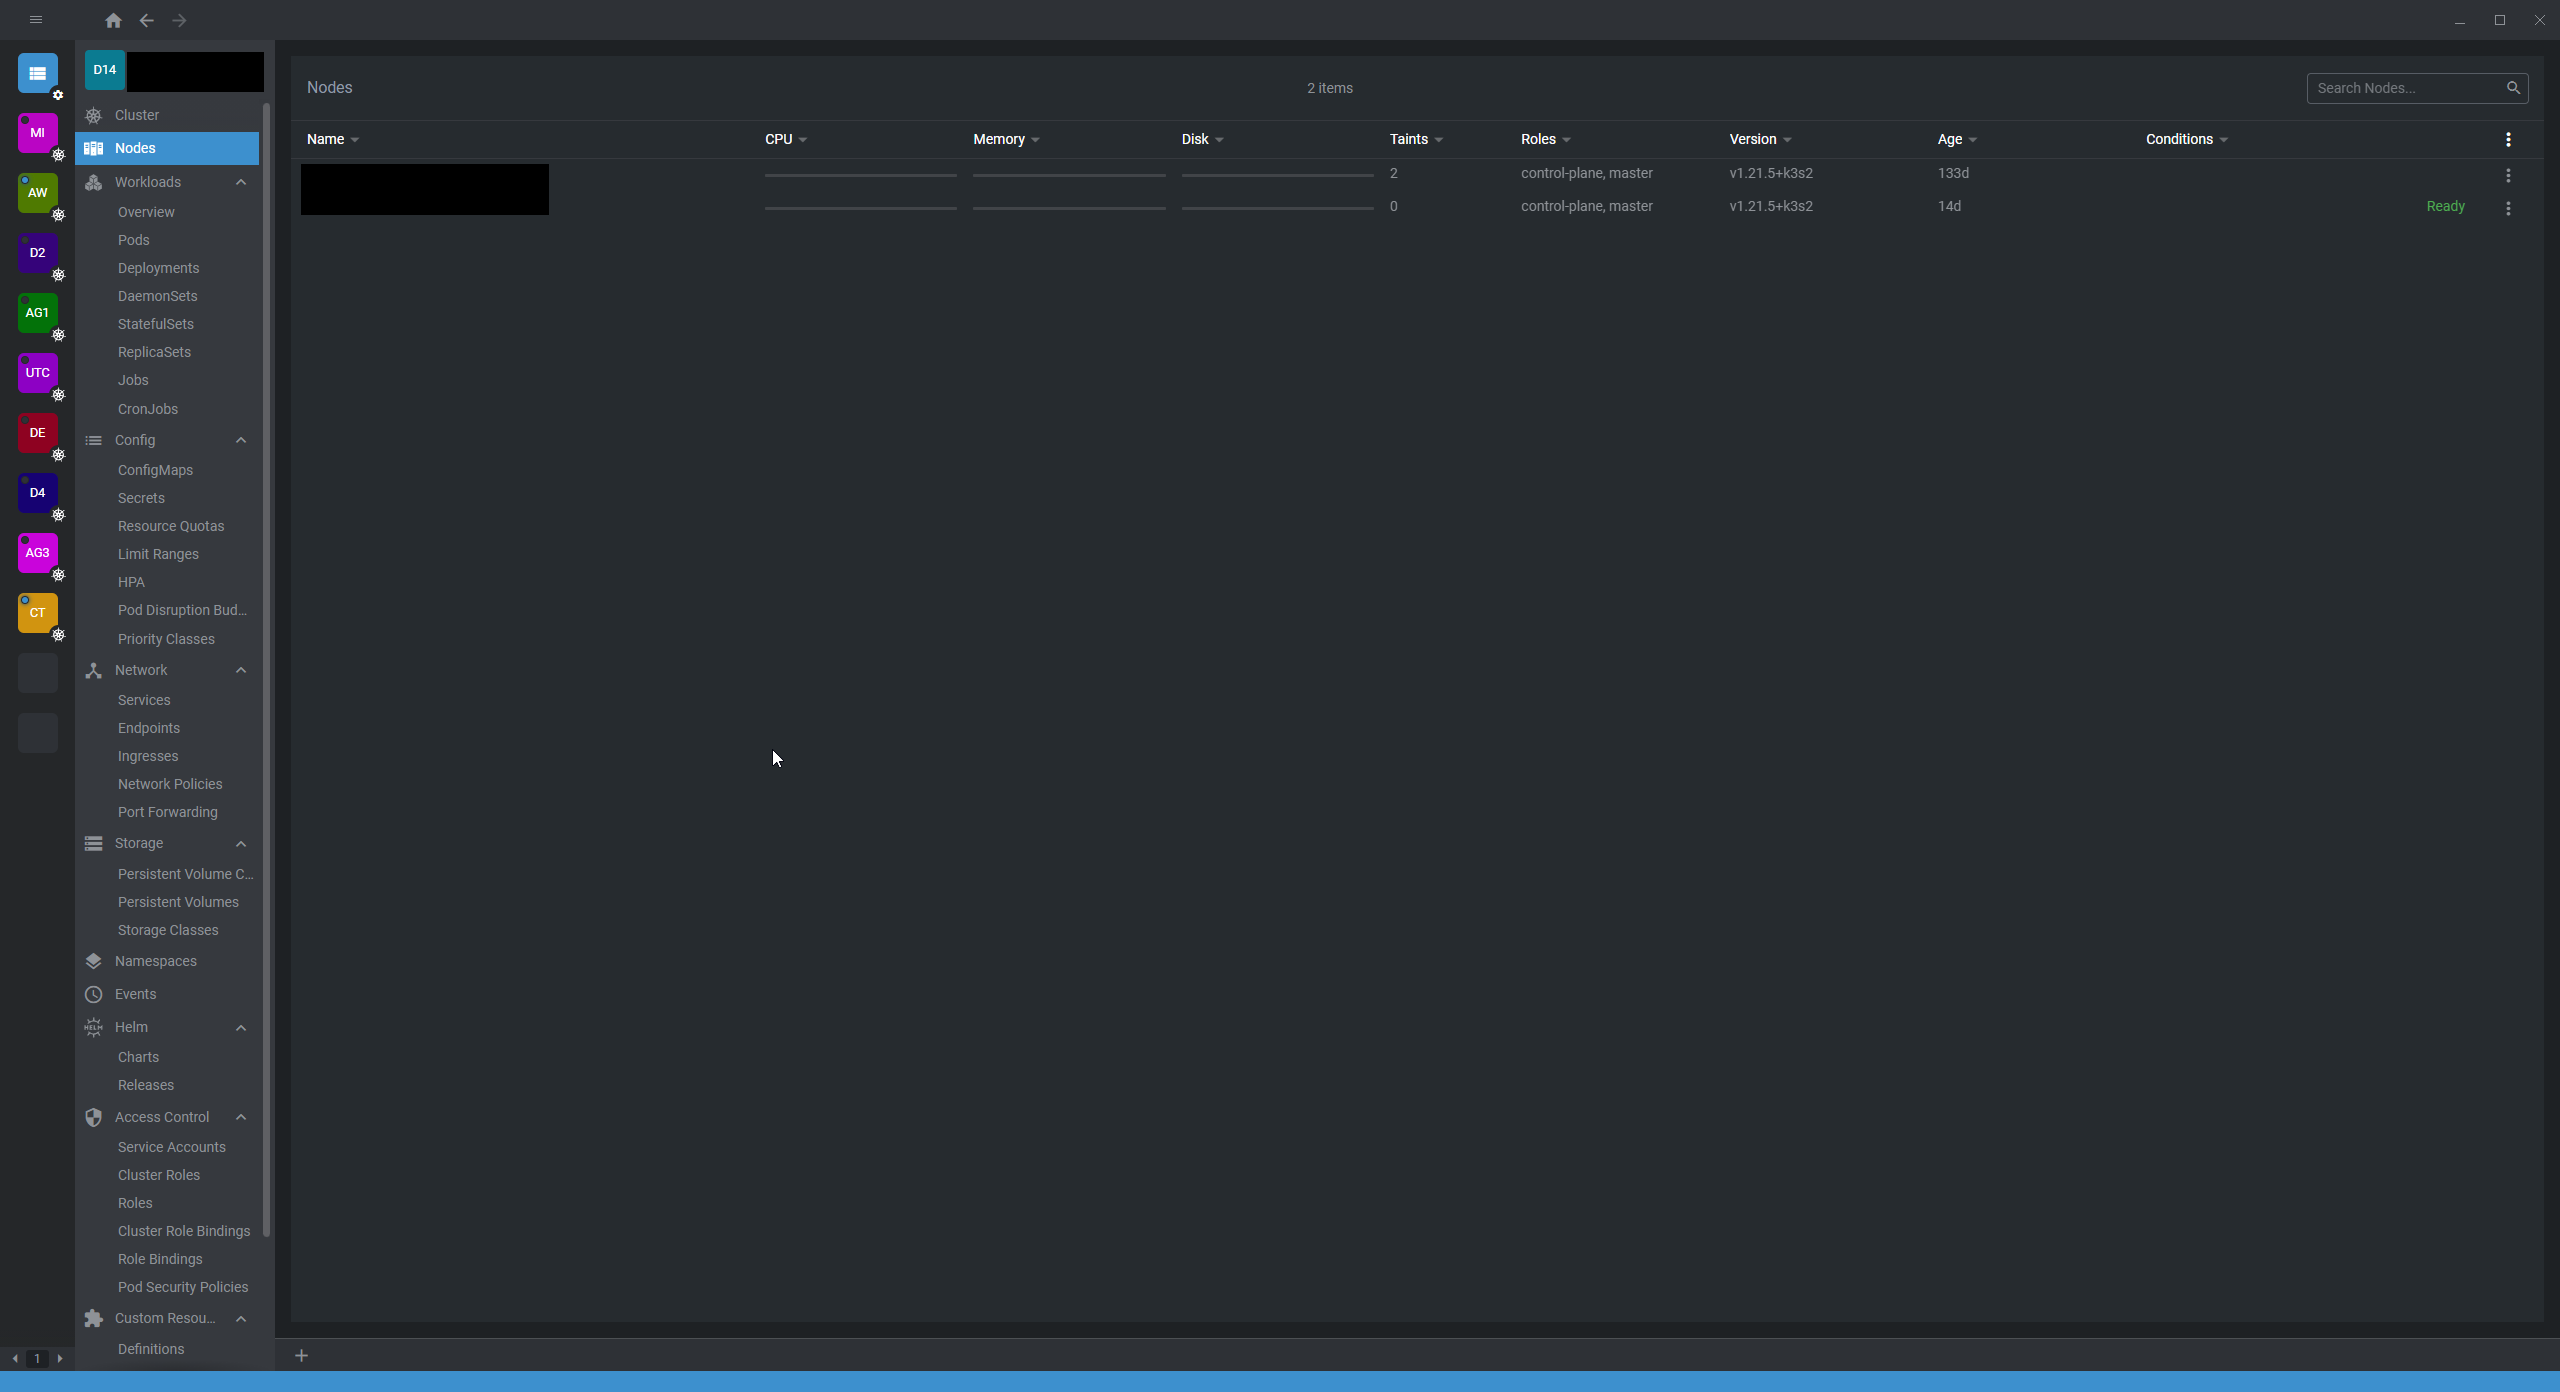Collapse the Helm section
Image resolution: width=2560 pixels, height=1392 pixels.
tap(240, 1027)
